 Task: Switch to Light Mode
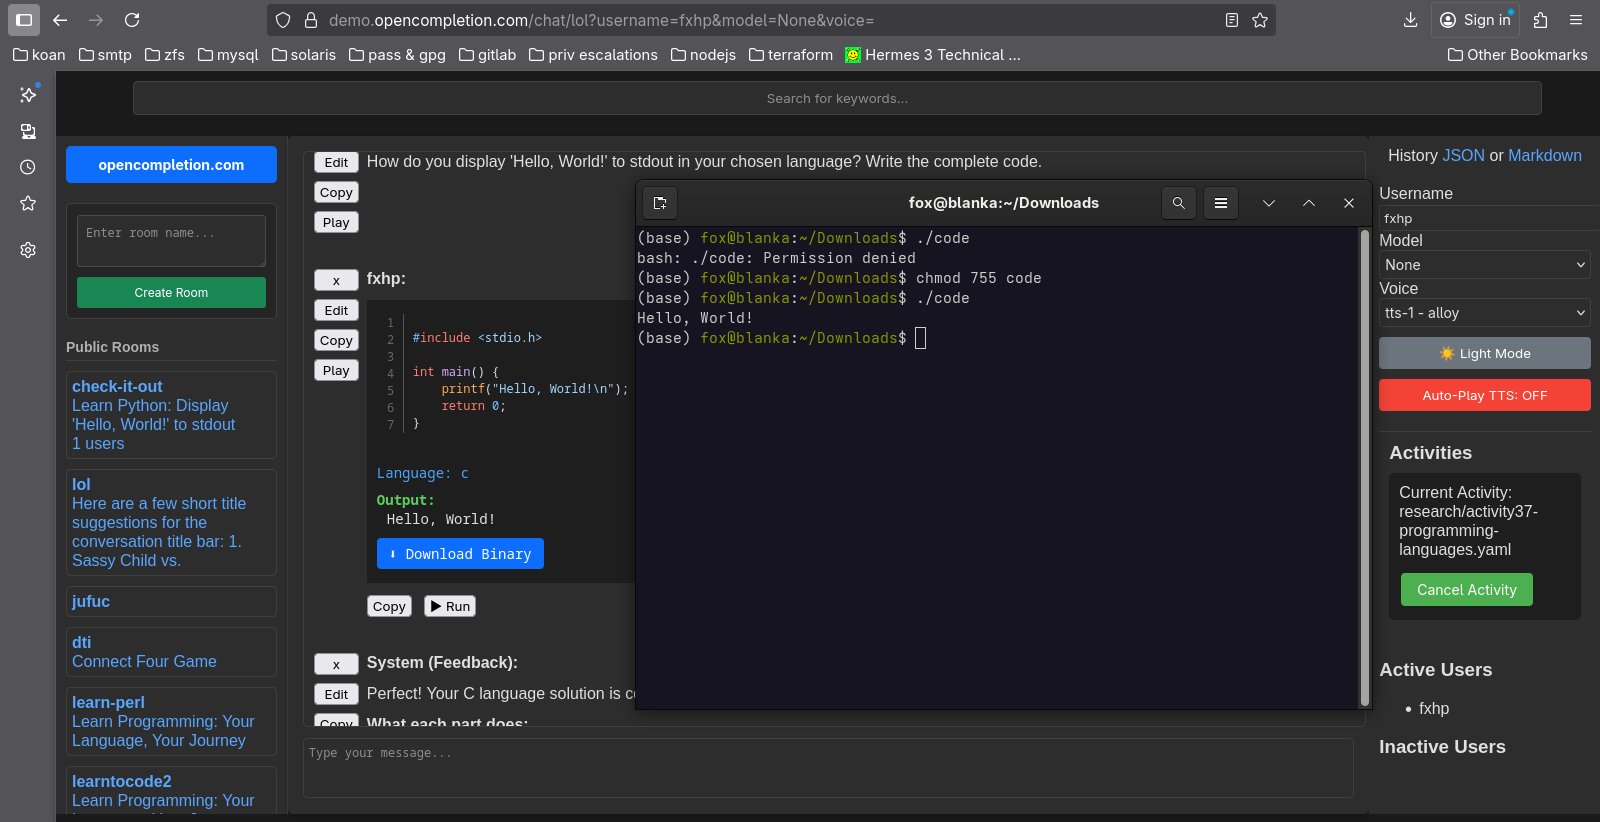click(x=1484, y=353)
